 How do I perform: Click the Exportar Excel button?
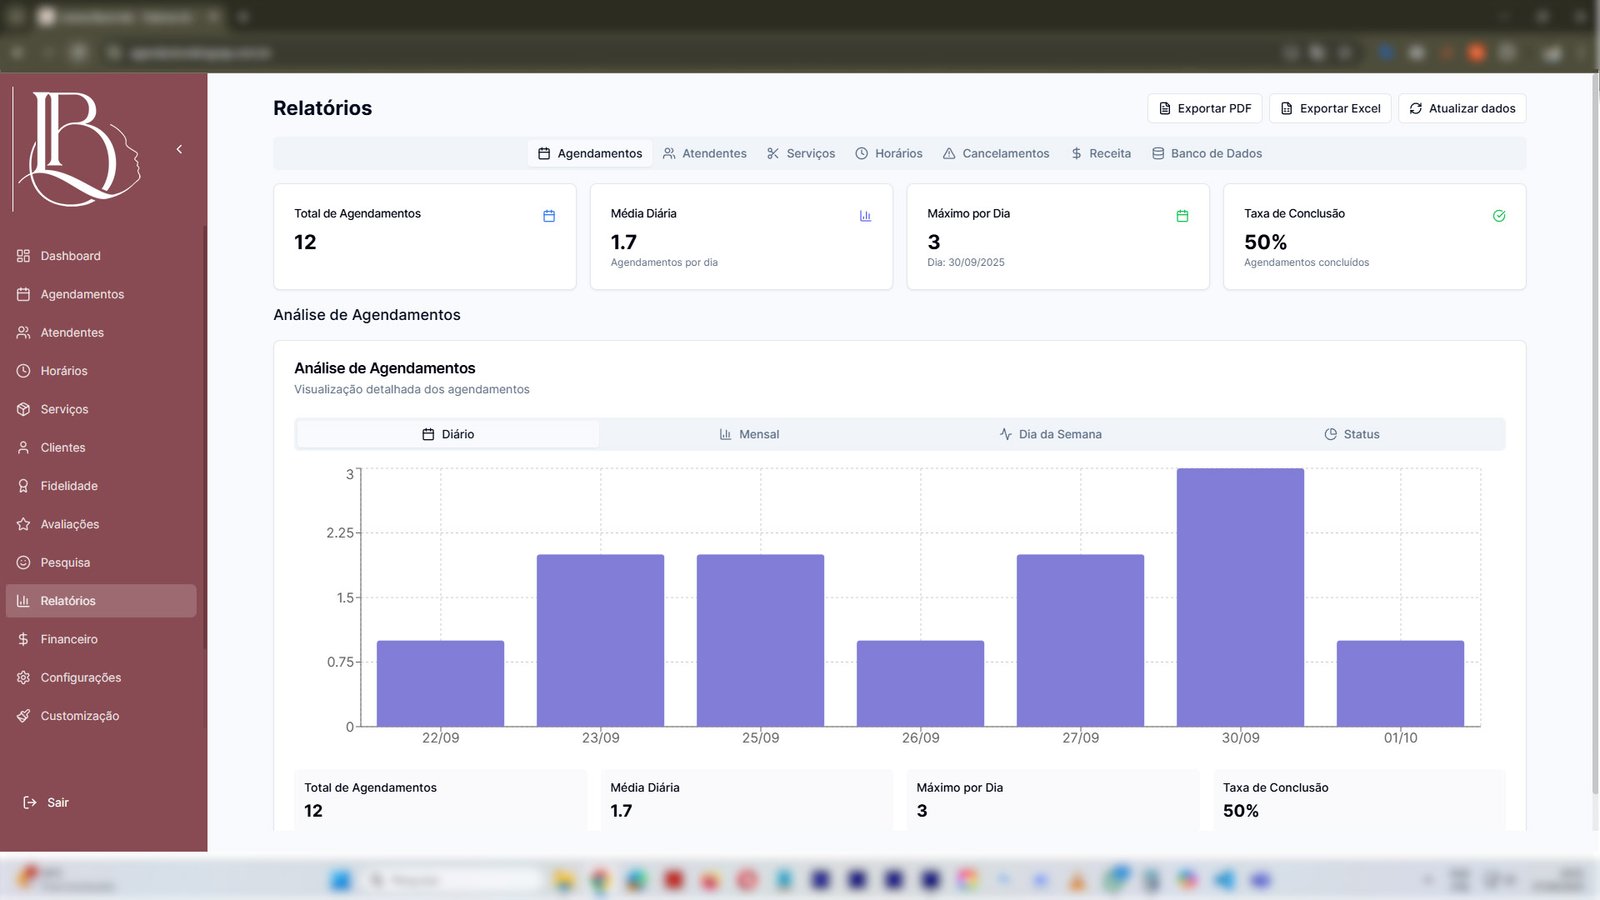[1330, 108]
